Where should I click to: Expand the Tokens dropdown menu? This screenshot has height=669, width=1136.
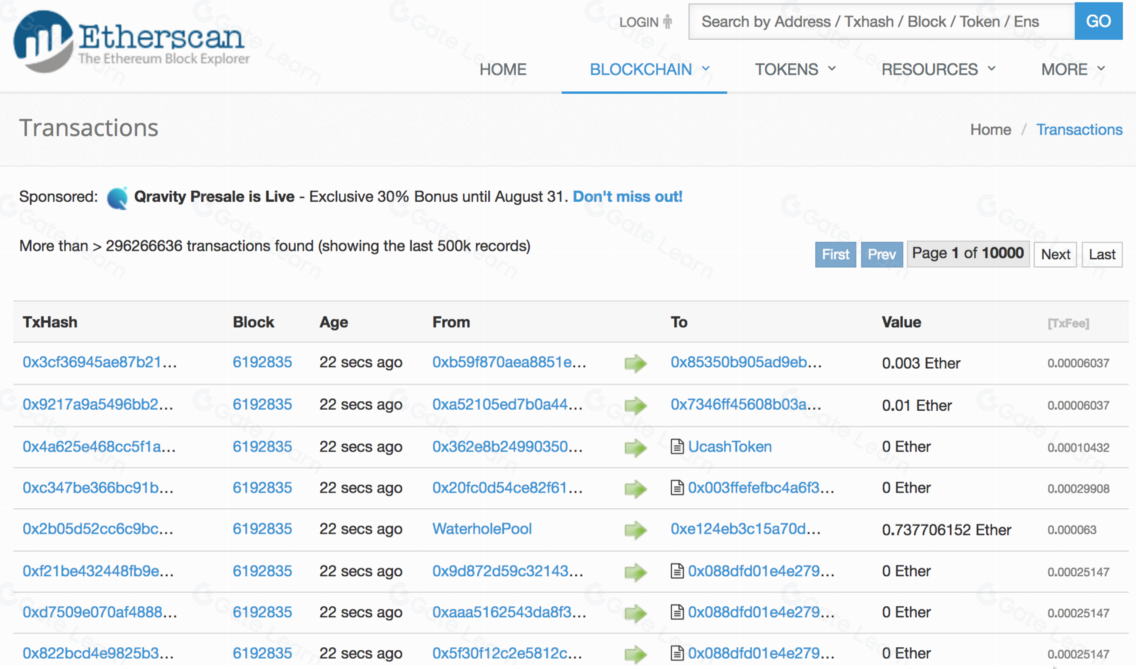tap(795, 69)
